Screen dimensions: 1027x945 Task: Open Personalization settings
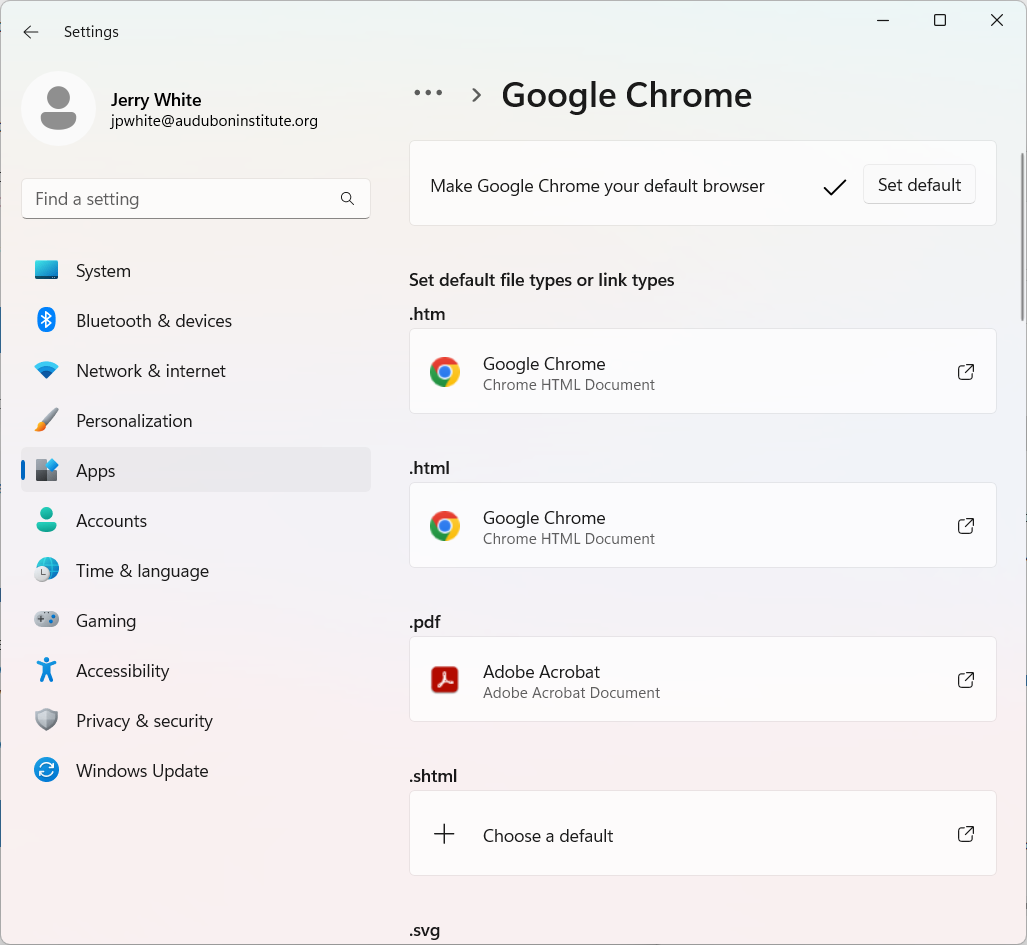click(x=196, y=420)
